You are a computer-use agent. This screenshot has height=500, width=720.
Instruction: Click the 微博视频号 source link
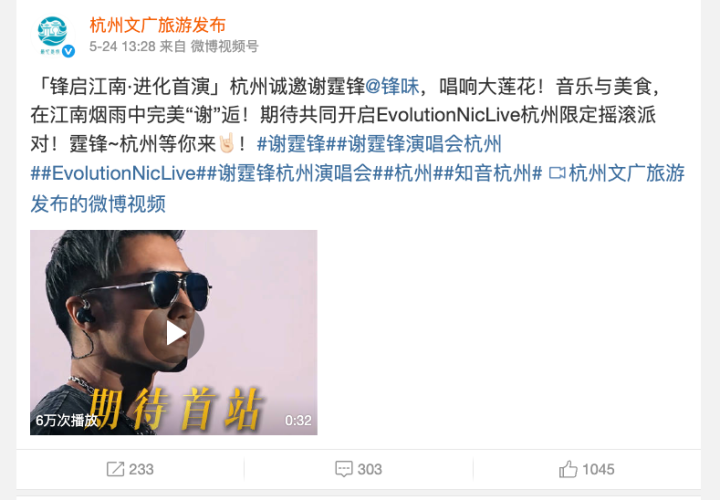pyautogui.click(x=225, y=46)
